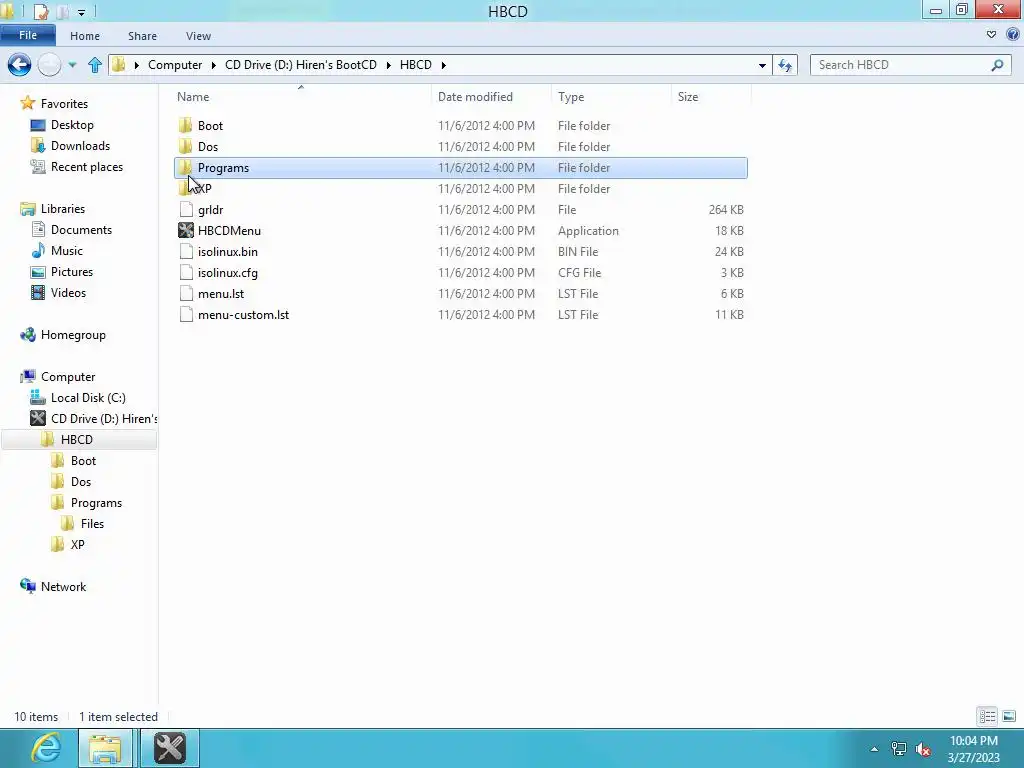The image size is (1024, 768).
Task: Select the Programs folder in file list
Action: click(460, 168)
